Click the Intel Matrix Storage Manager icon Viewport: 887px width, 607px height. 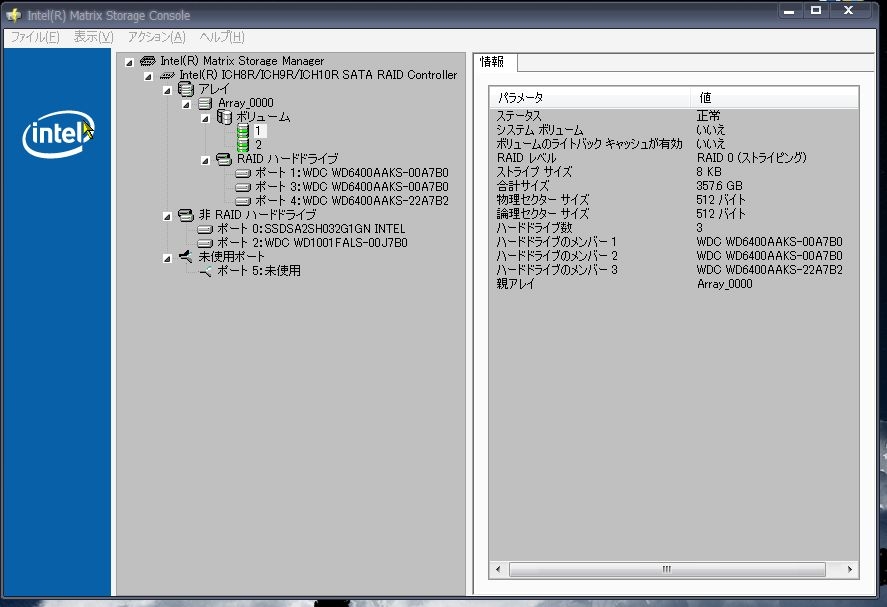148,61
